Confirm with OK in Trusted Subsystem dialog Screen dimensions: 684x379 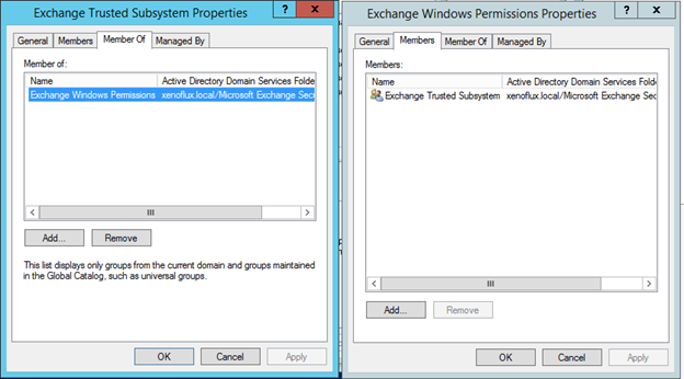[x=164, y=357]
